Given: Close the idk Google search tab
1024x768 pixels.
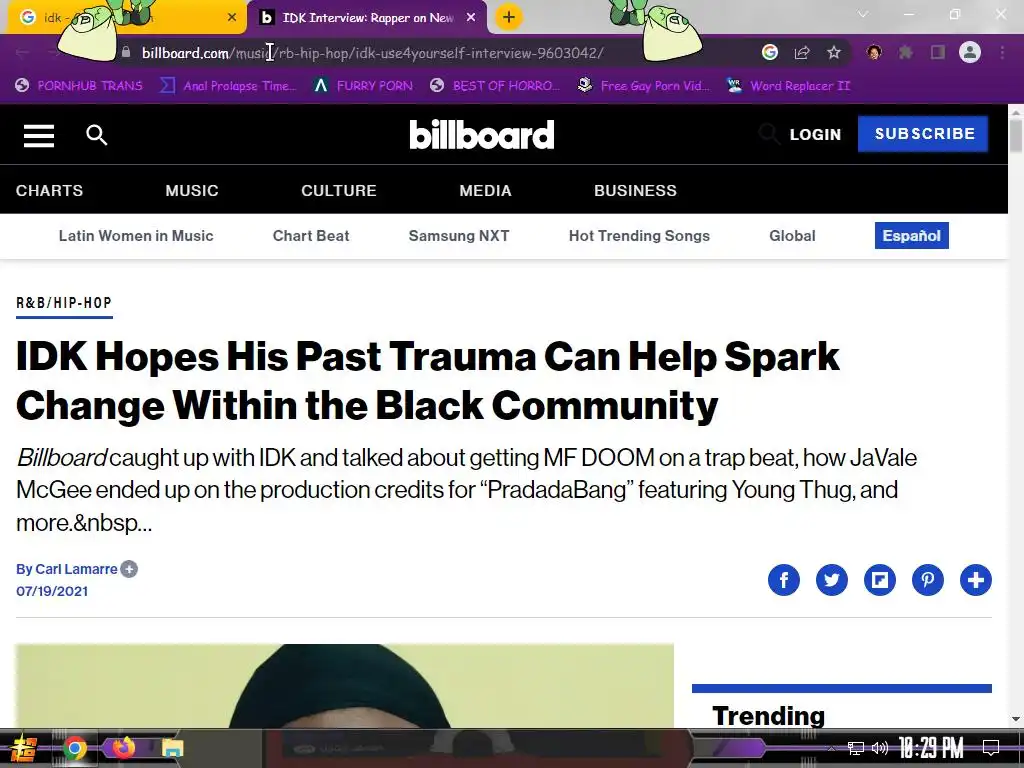Looking at the screenshot, I should point(232,18).
